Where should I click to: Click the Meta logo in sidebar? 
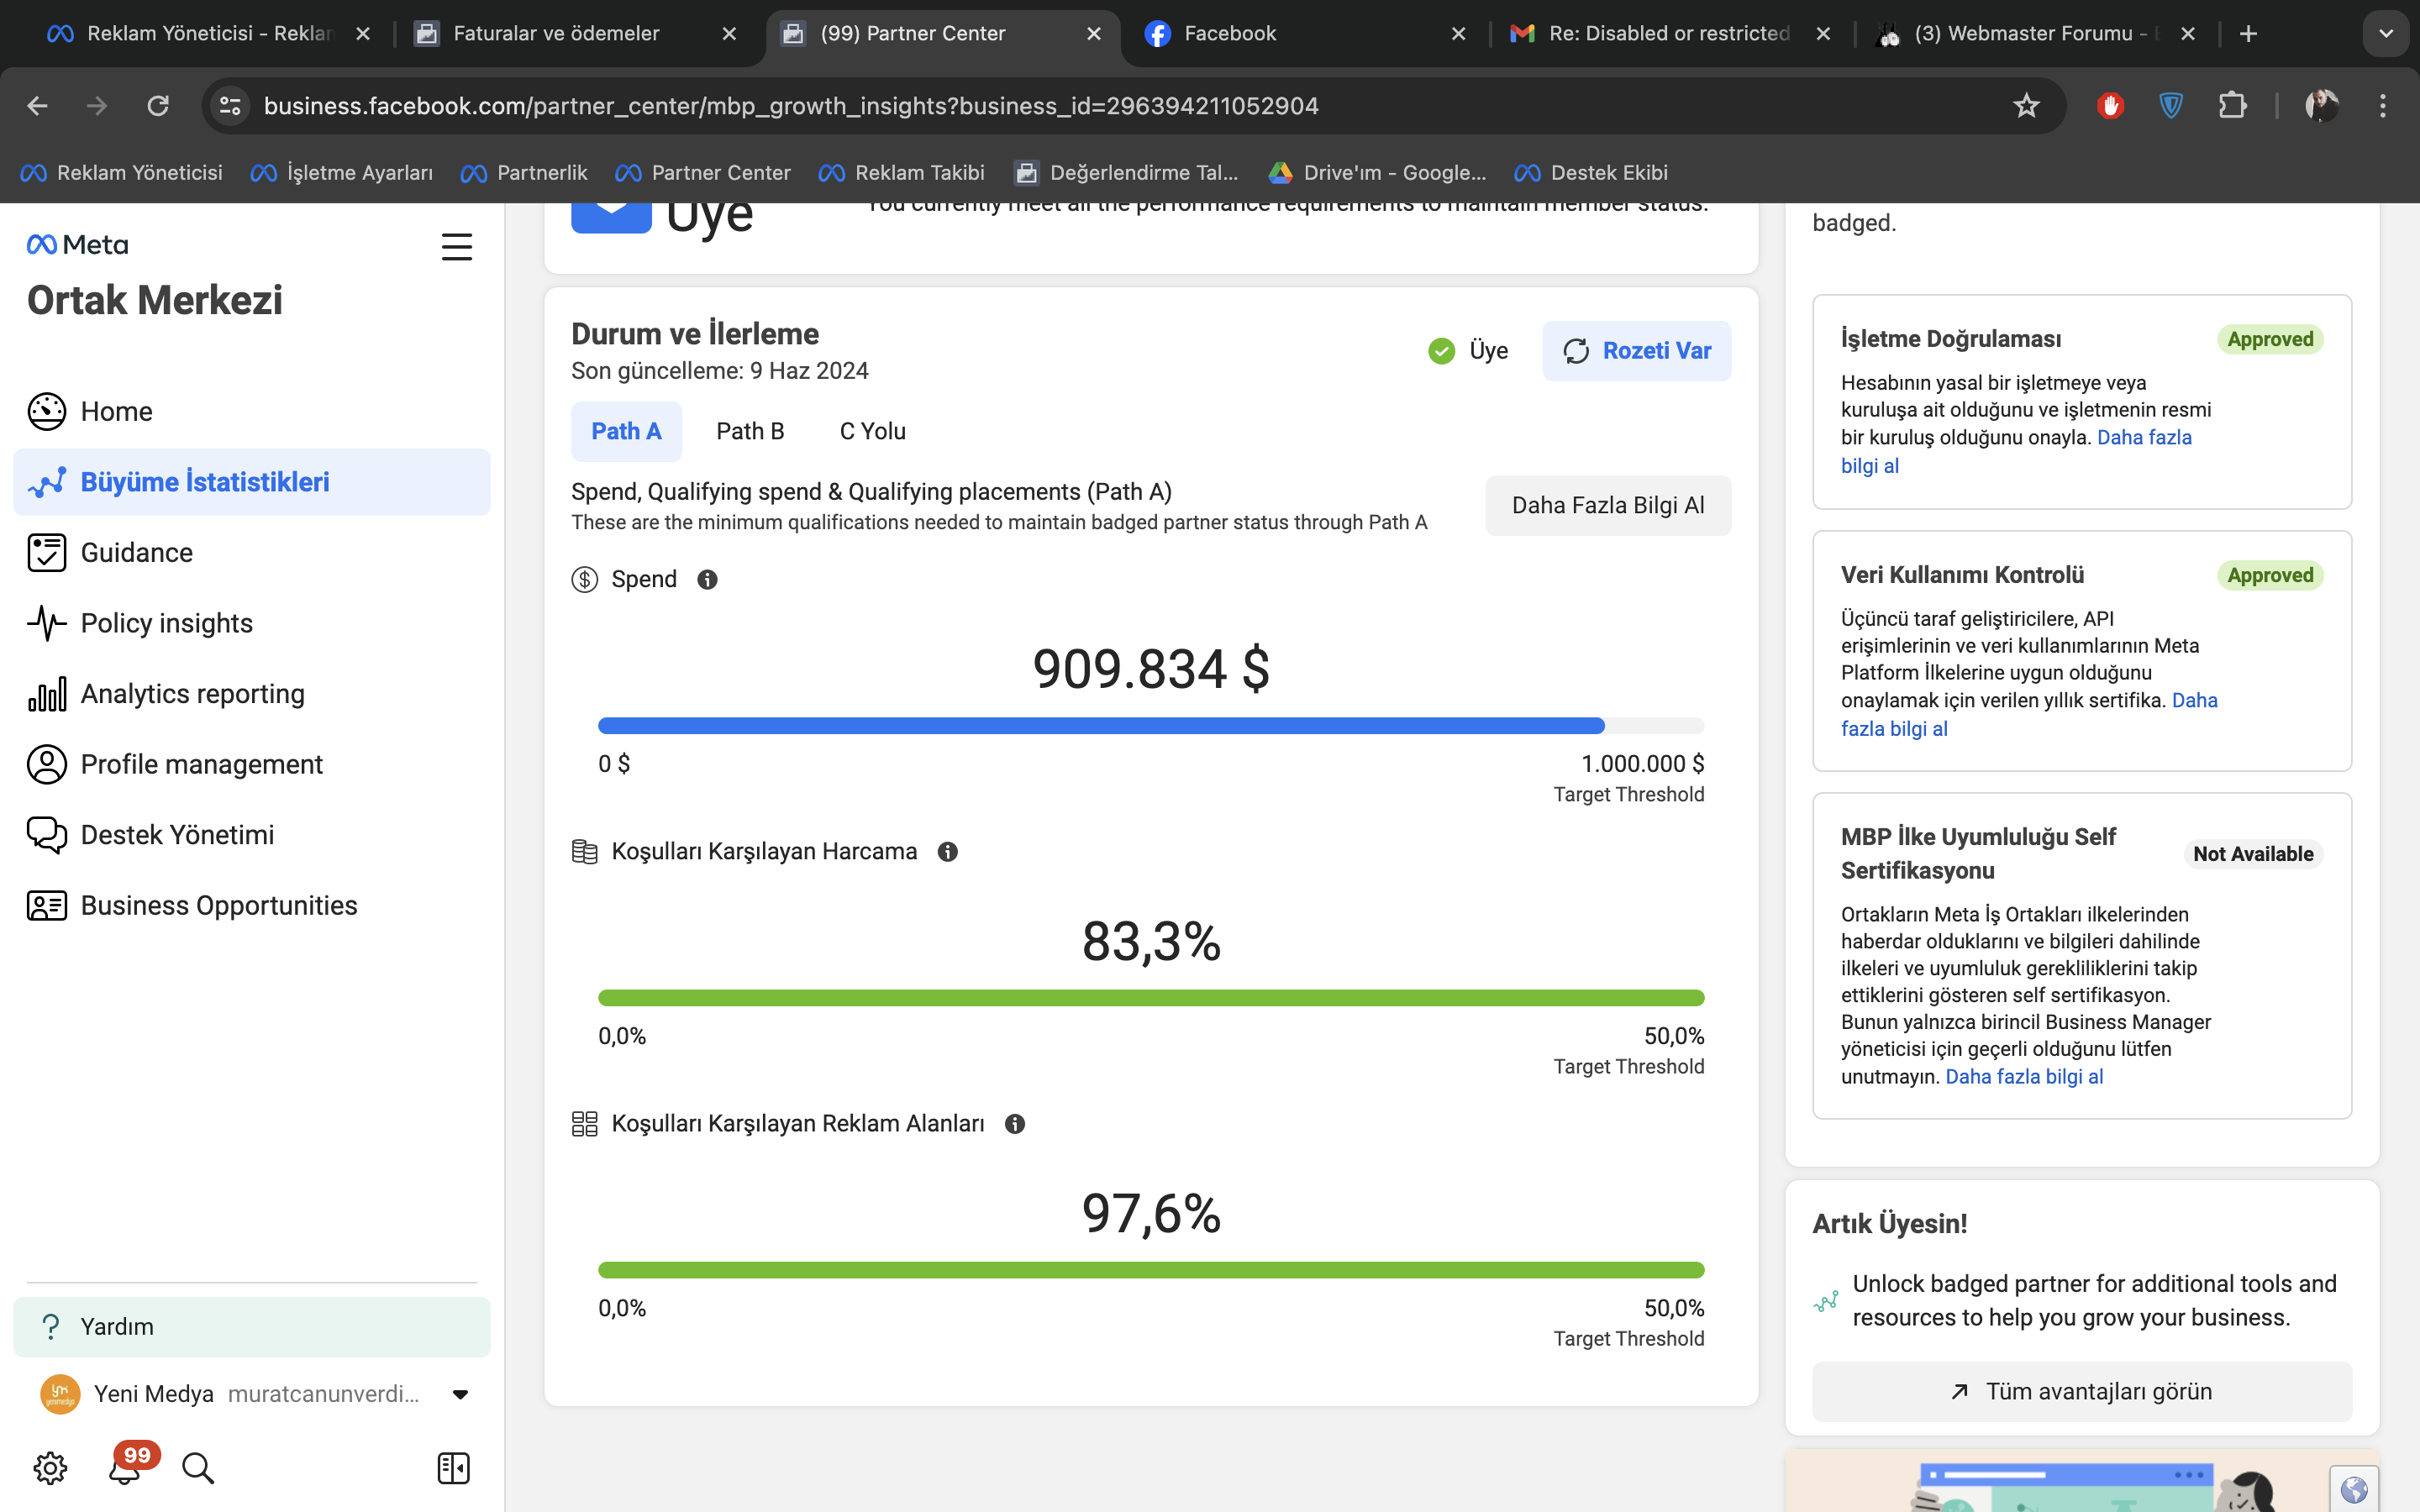click(78, 245)
